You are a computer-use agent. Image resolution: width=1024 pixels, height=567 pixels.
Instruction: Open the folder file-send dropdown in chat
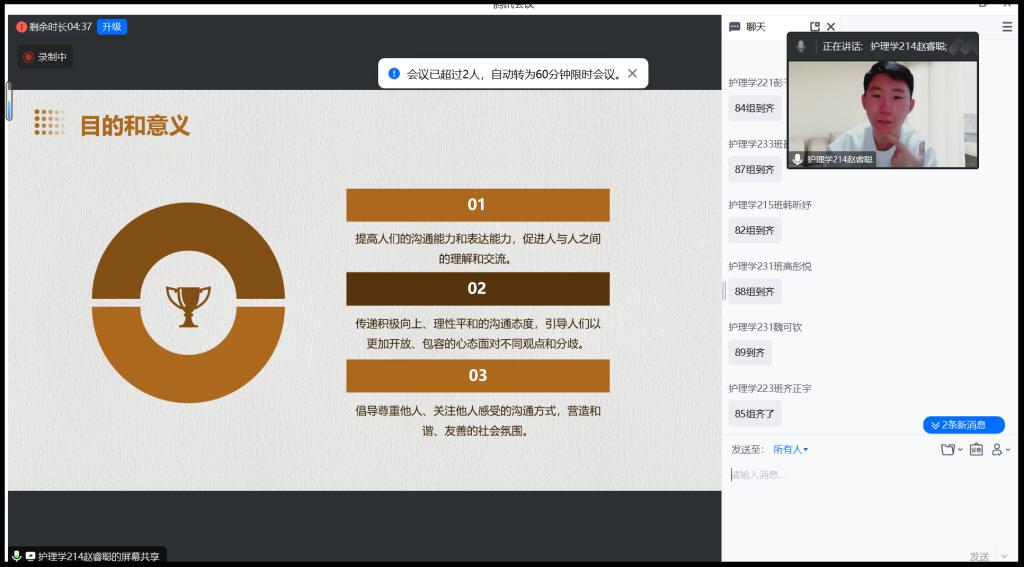point(951,450)
